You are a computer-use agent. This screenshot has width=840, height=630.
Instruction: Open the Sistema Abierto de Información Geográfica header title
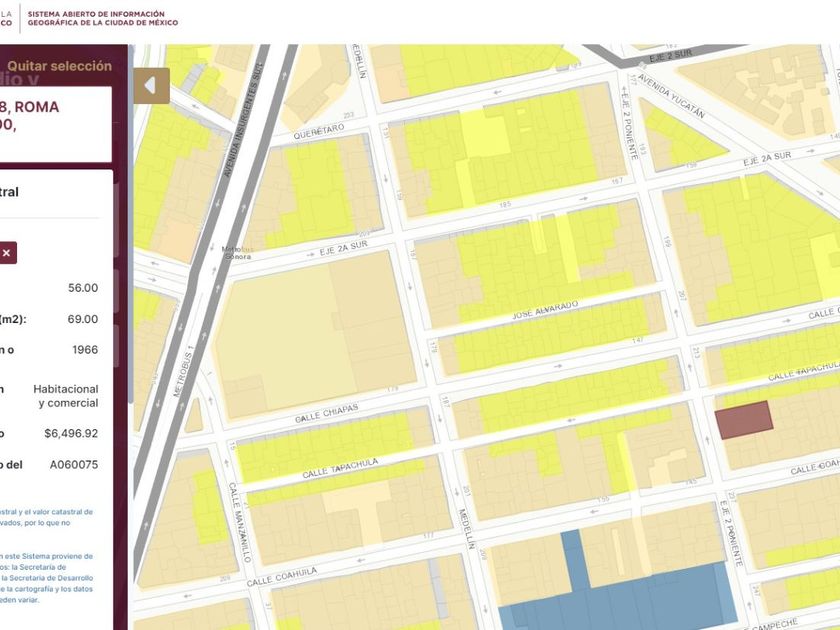click(x=102, y=18)
